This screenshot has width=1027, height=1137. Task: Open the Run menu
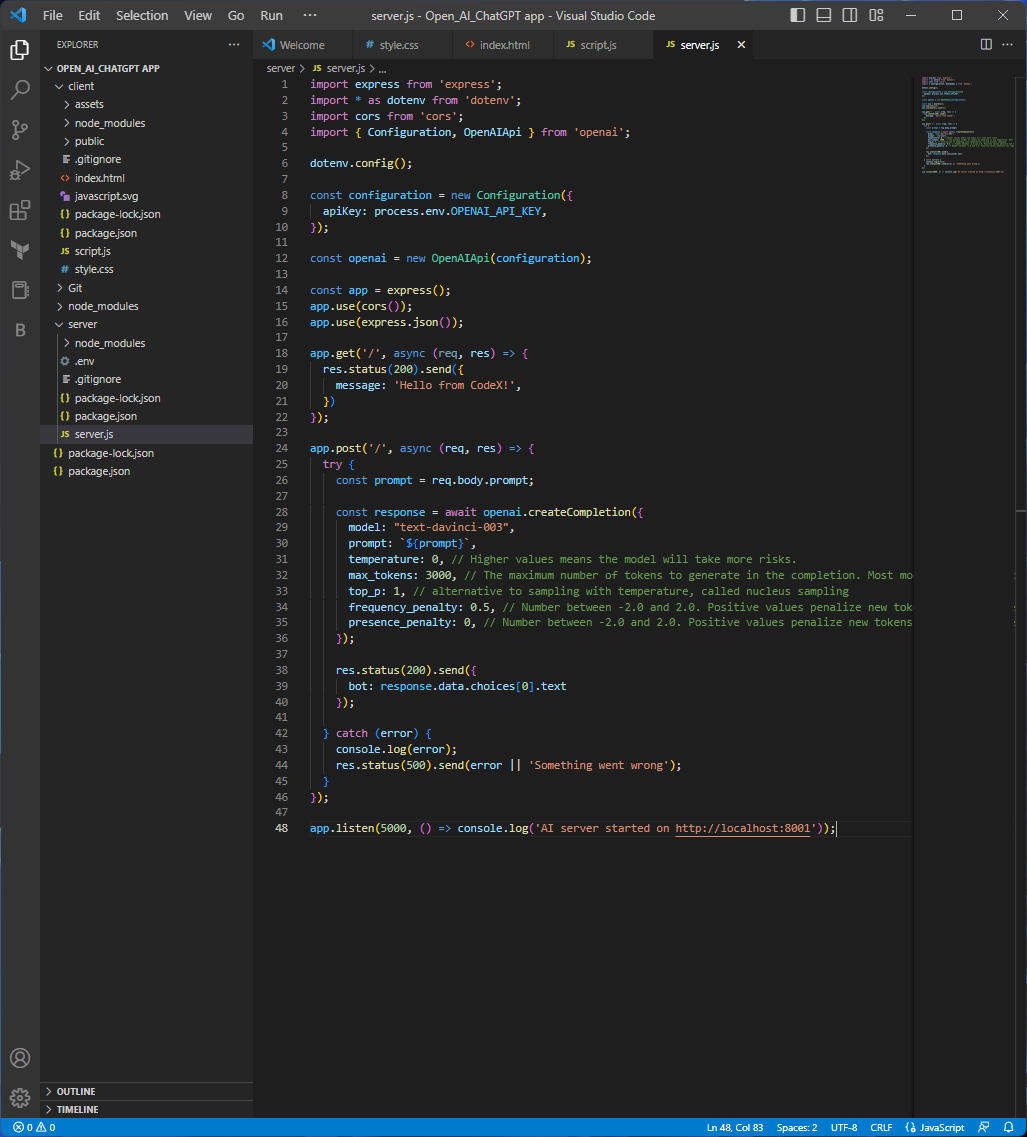click(272, 15)
